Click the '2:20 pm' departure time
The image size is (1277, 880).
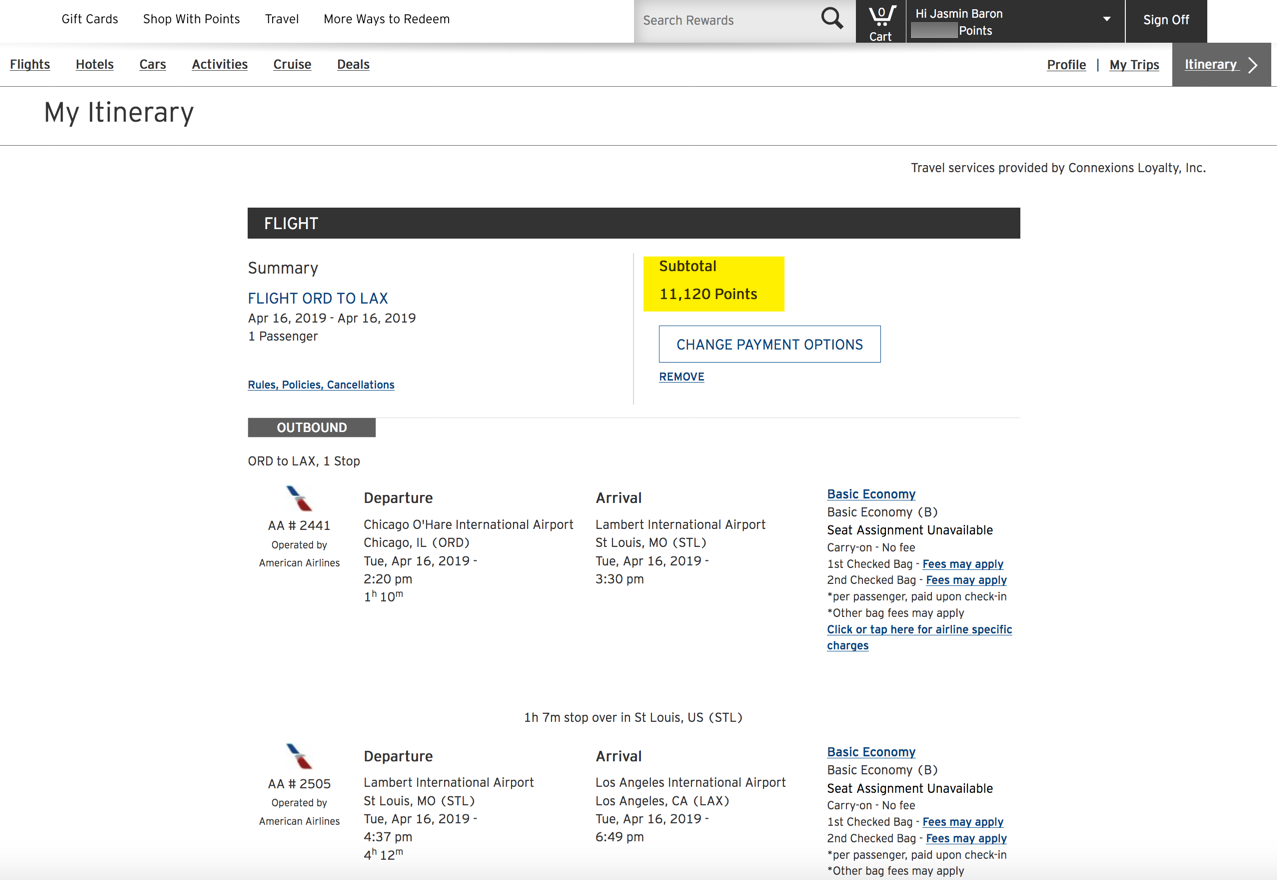pyautogui.click(x=388, y=578)
